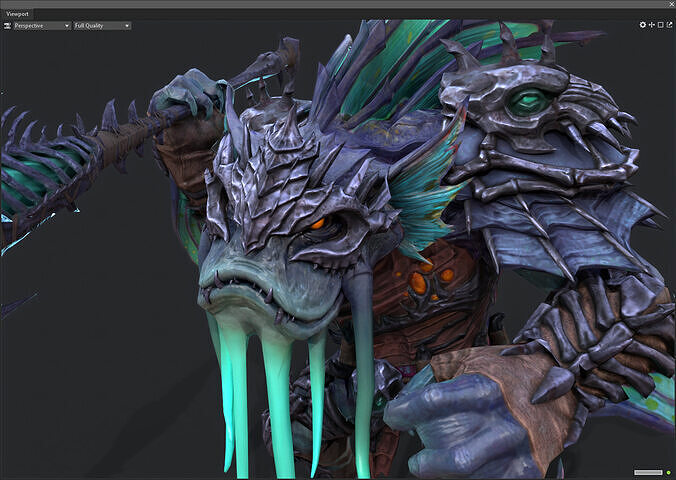Click the green status indicator at the bottom right

tap(669, 473)
